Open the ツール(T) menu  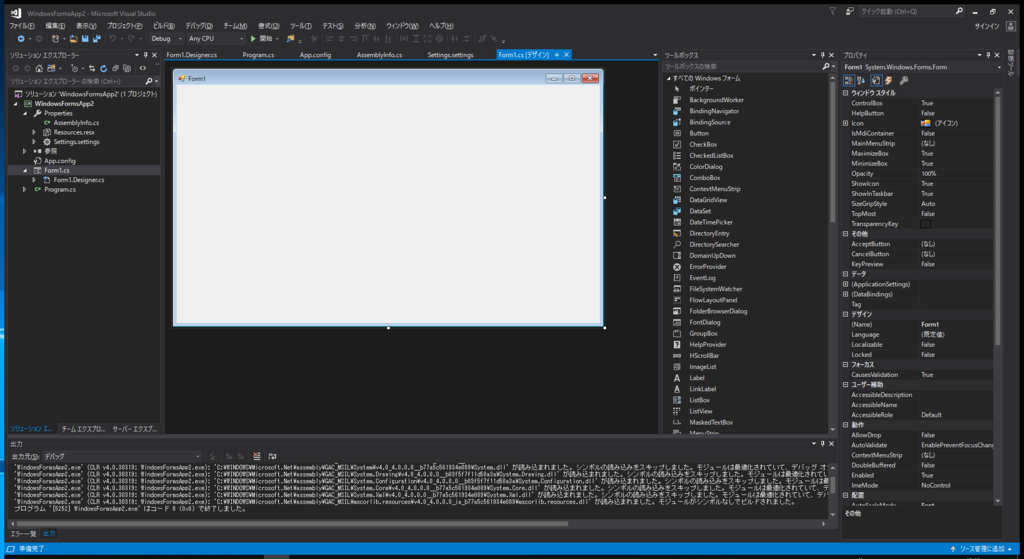click(301, 26)
